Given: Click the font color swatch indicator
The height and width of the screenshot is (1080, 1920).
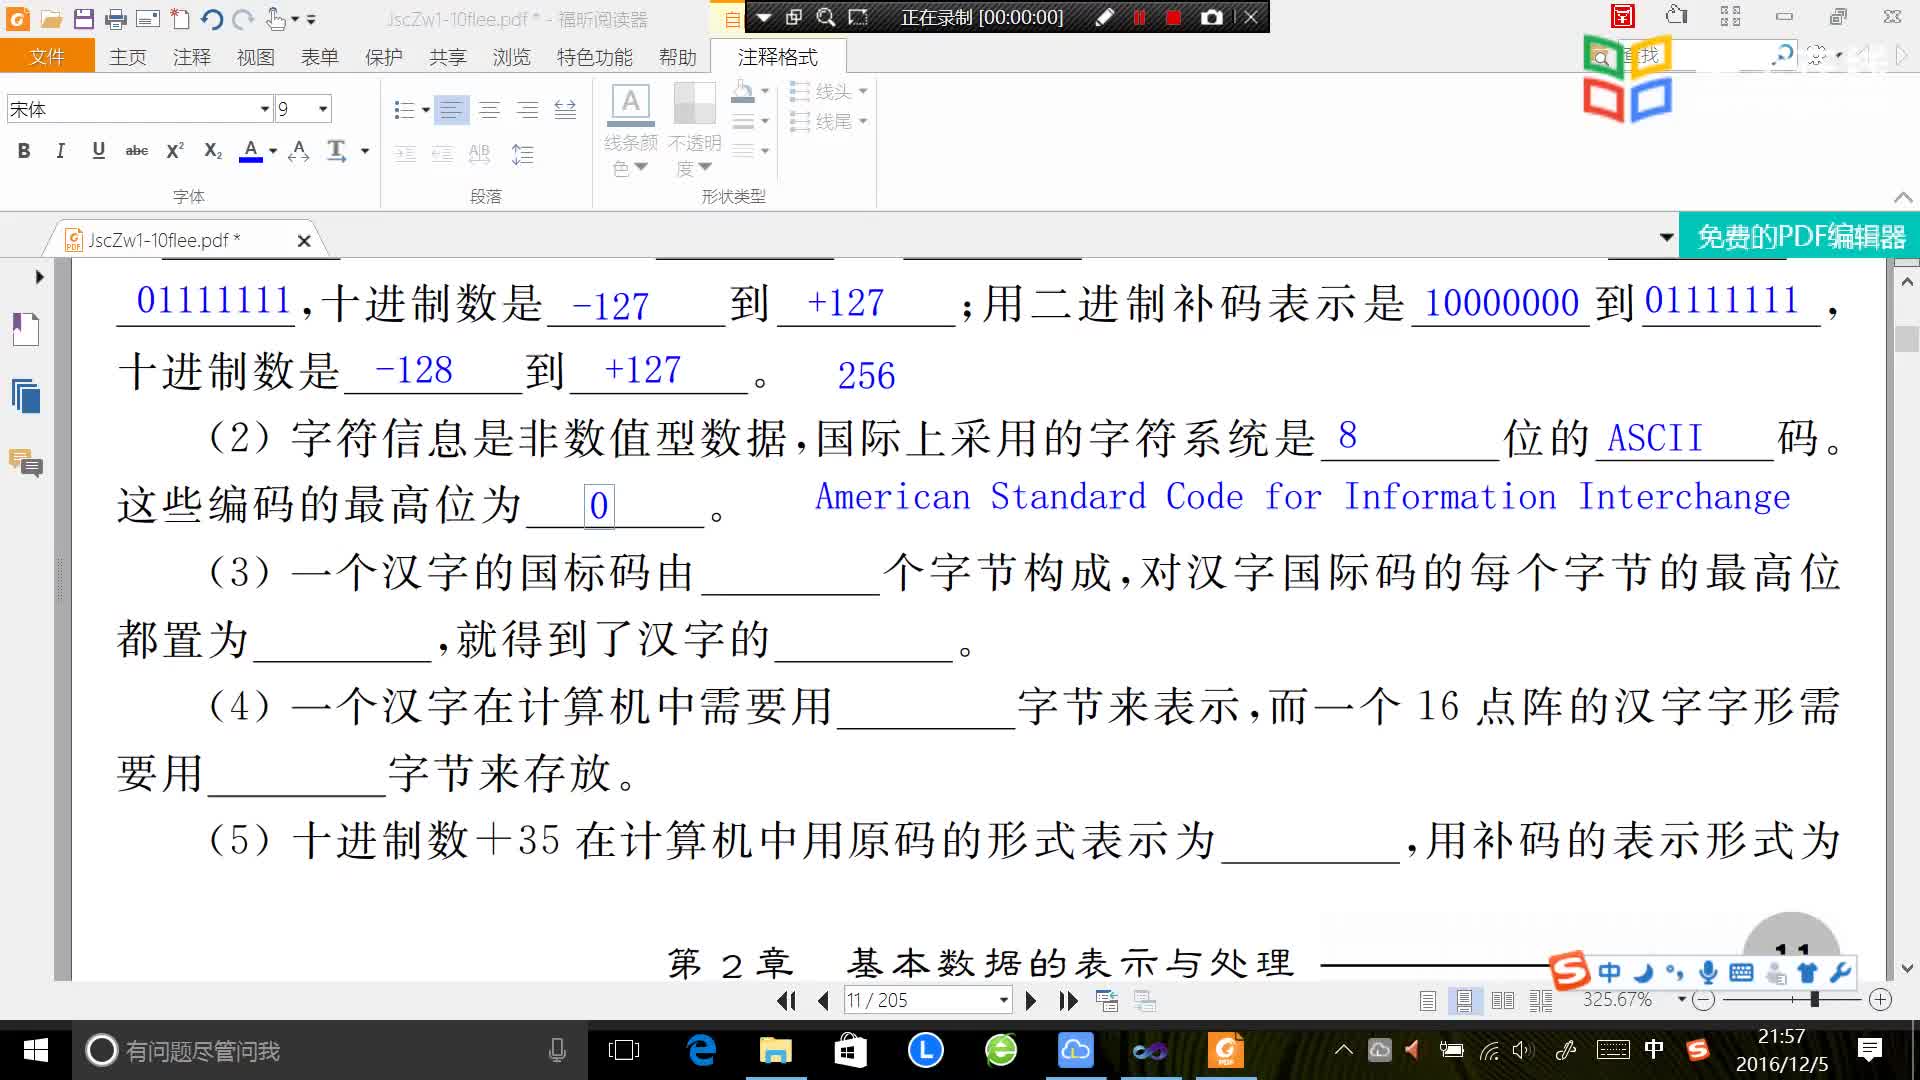Looking at the screenshot, I should tap(249, 158).
